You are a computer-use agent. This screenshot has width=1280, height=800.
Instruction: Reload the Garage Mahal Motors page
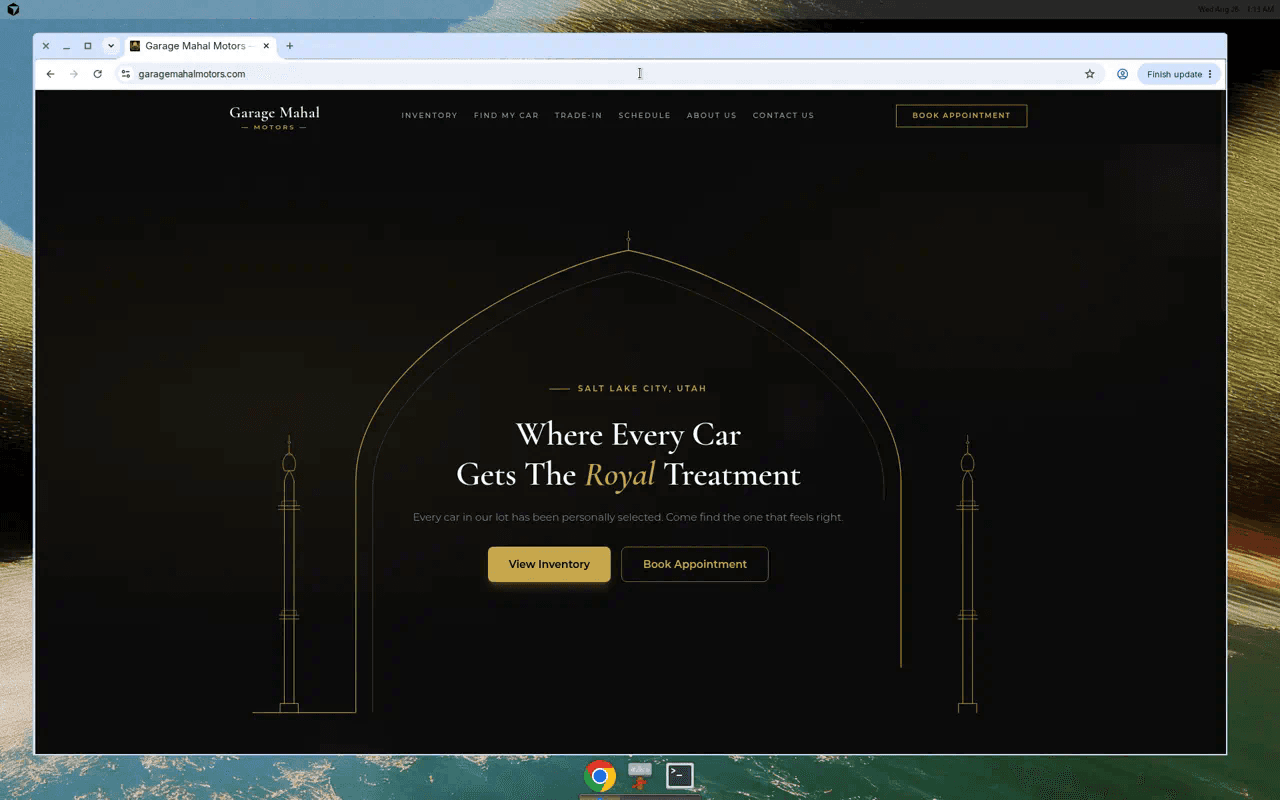coord(97,74)
